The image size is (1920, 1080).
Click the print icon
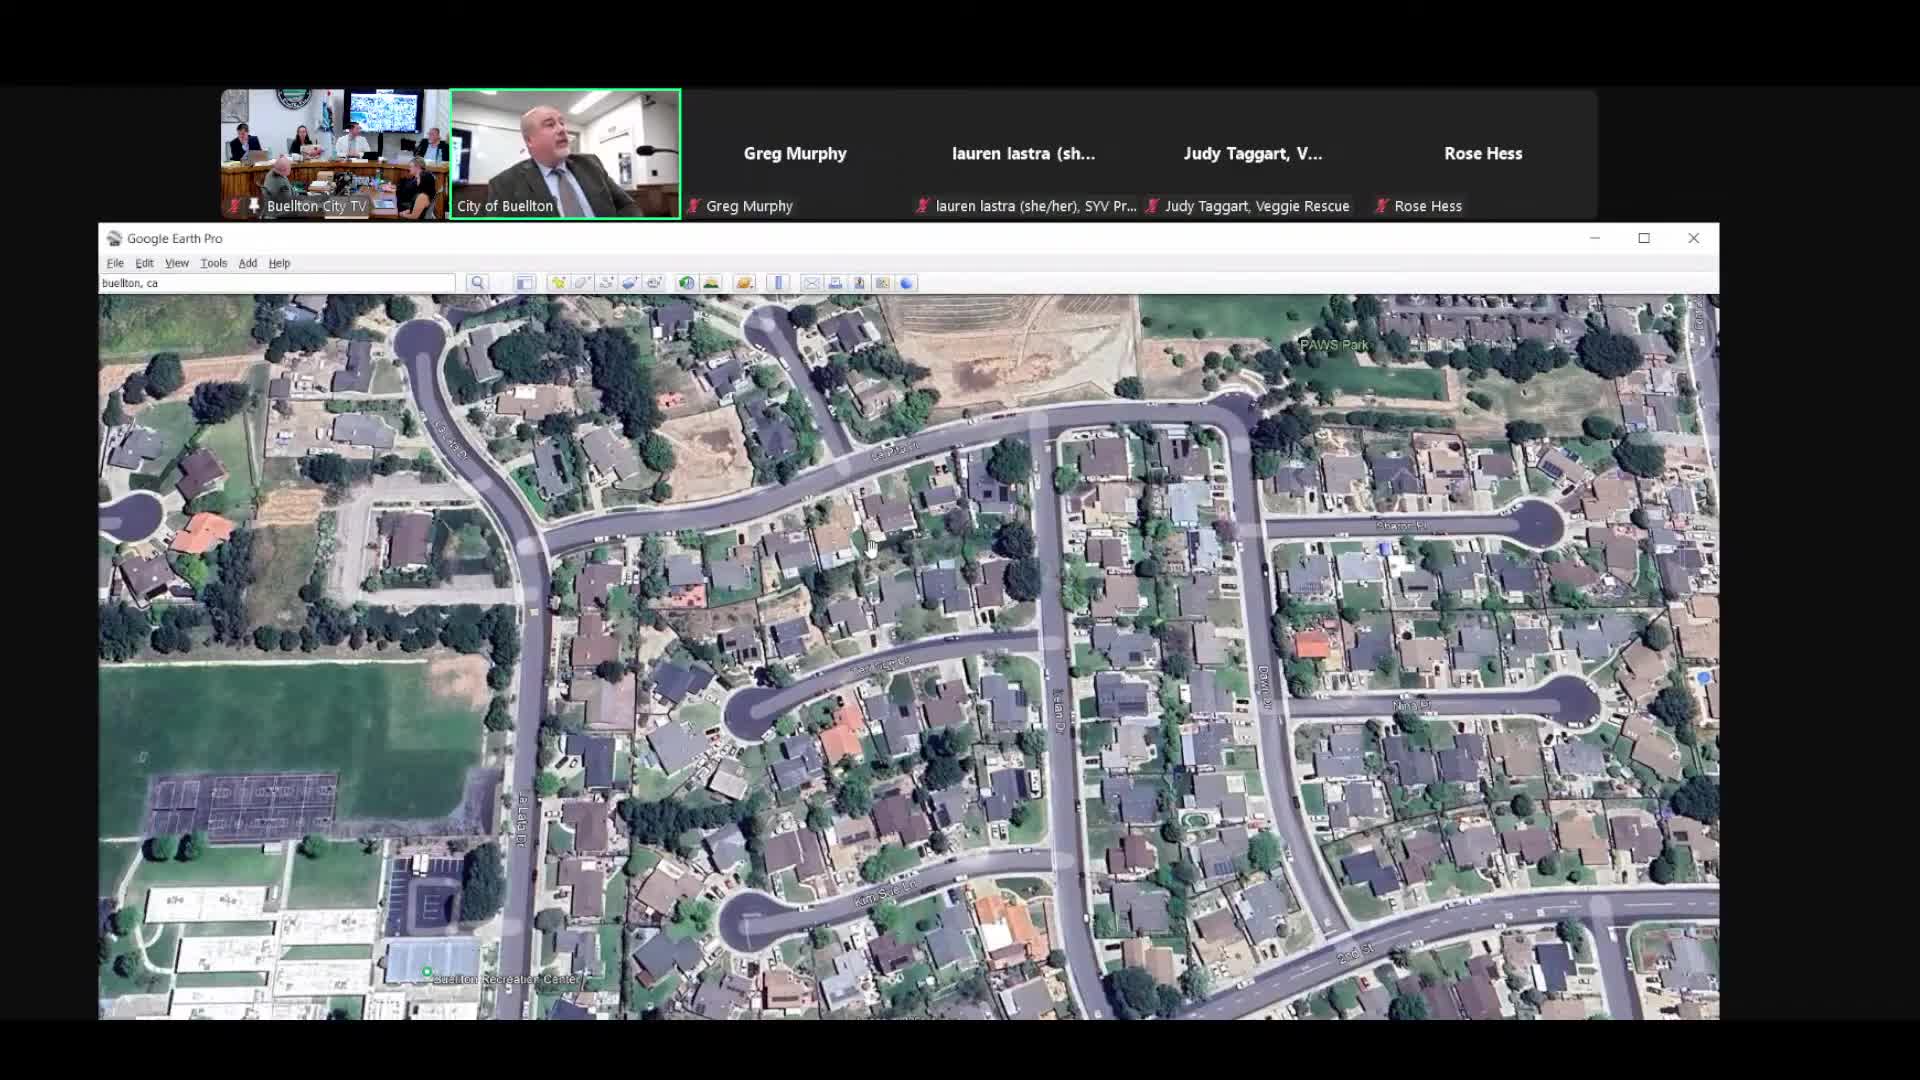835,283
